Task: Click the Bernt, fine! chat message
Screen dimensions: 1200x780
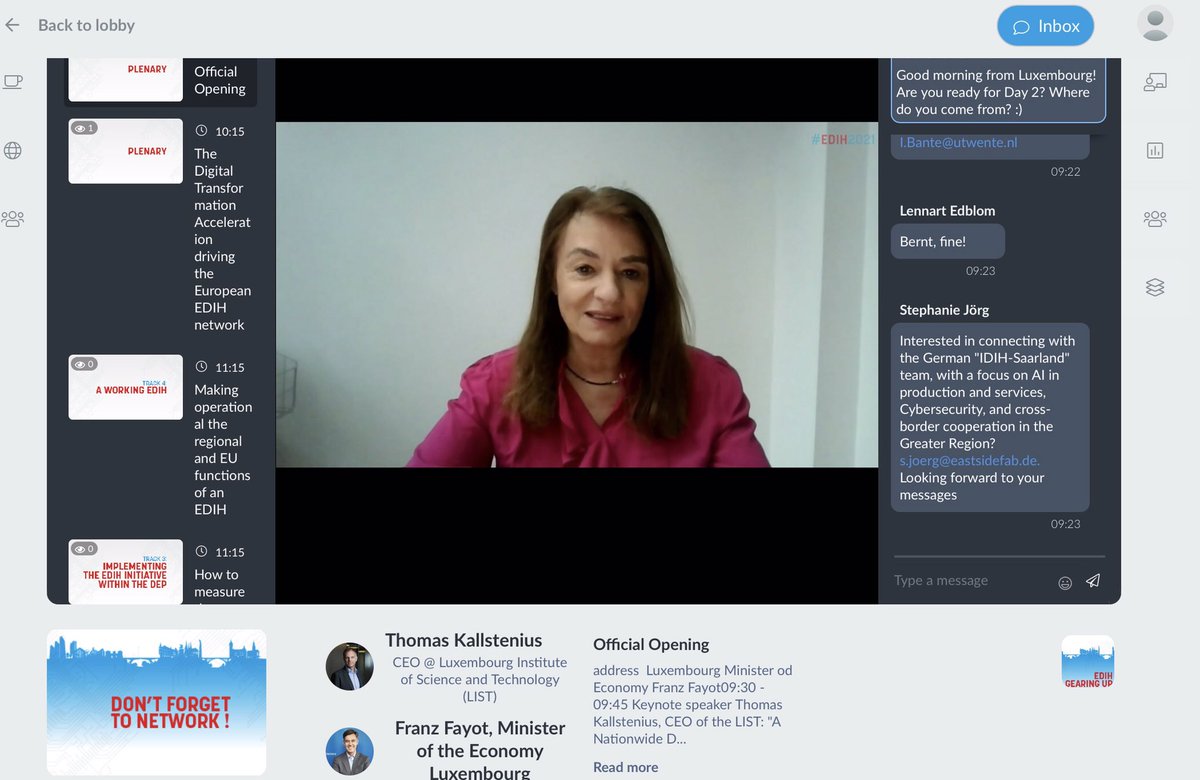Action: [x=946, y=242]
